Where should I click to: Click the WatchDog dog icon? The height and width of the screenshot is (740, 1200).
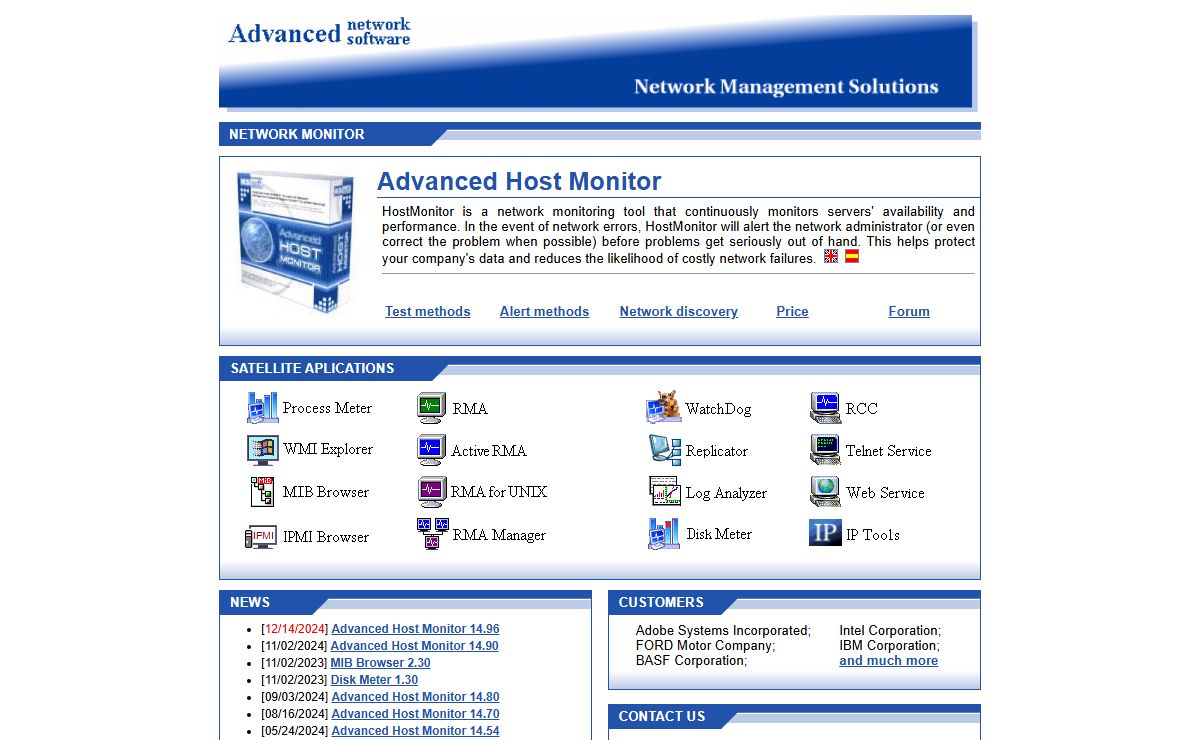[663, 407]
